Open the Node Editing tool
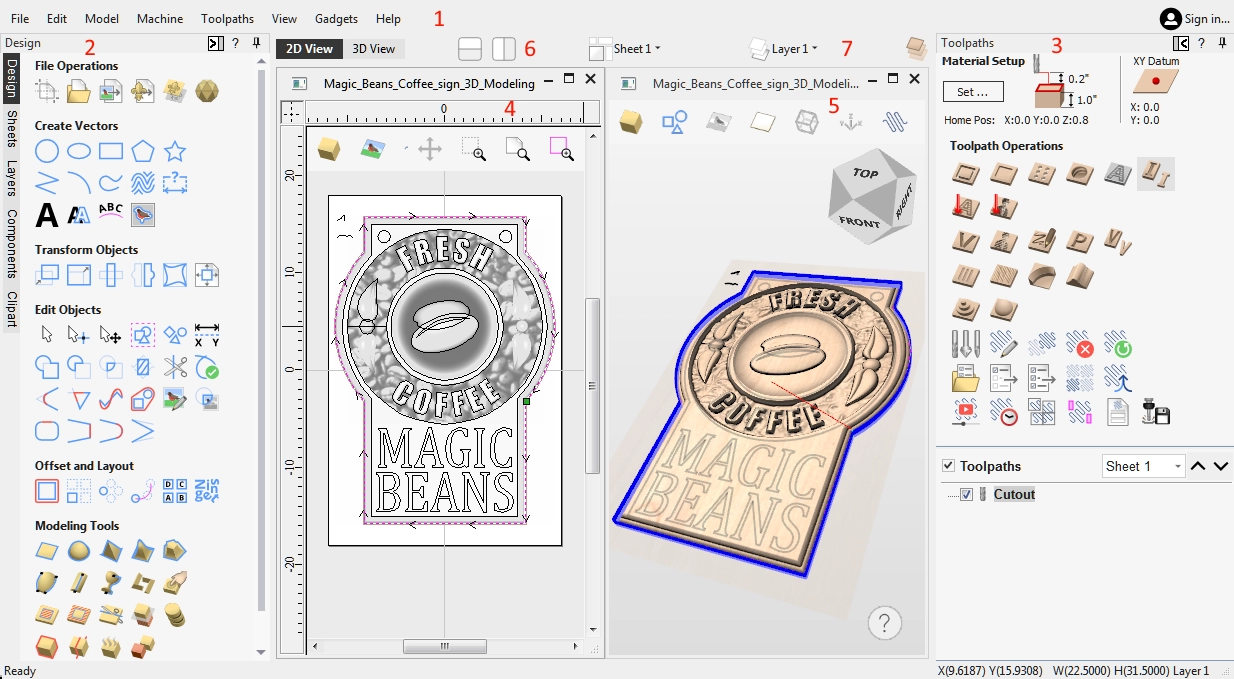Screen dimensions: 1234x679 tap(79, 335)
